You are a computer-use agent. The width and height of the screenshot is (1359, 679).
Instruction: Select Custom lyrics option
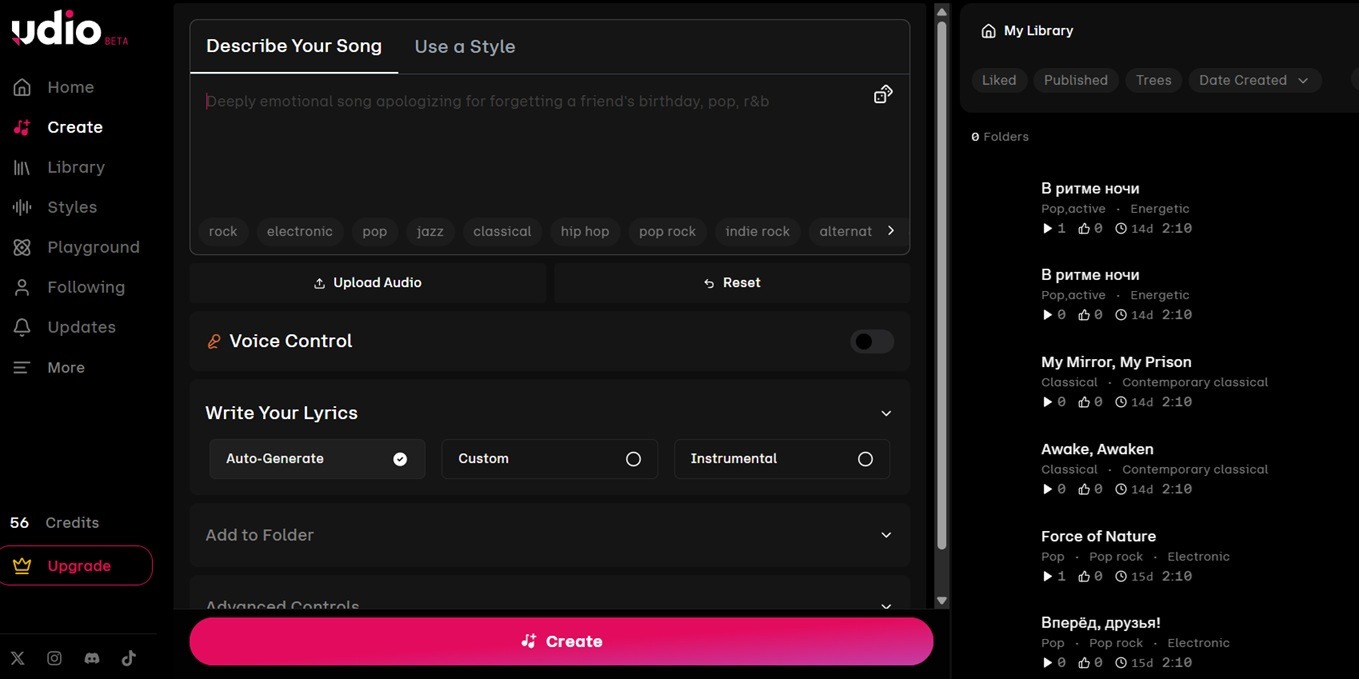[549, 459]
